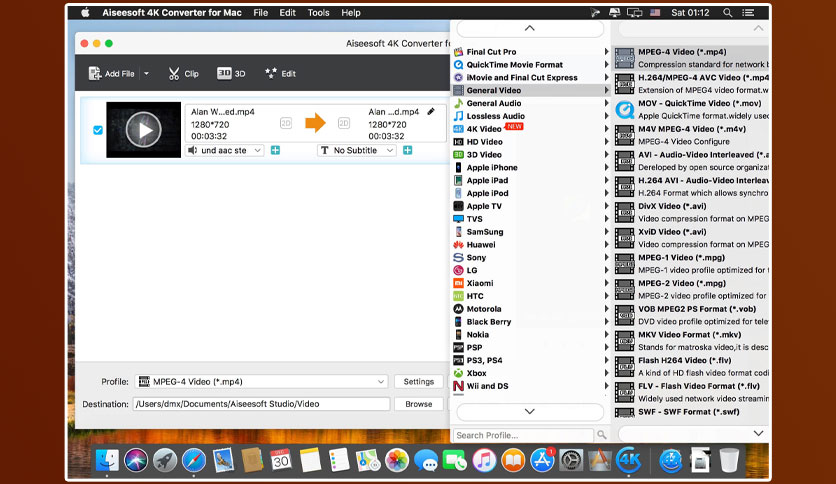Open Safari from the Dock
The height and width of the screenshot is (484, 836).
tap(194, 460)
